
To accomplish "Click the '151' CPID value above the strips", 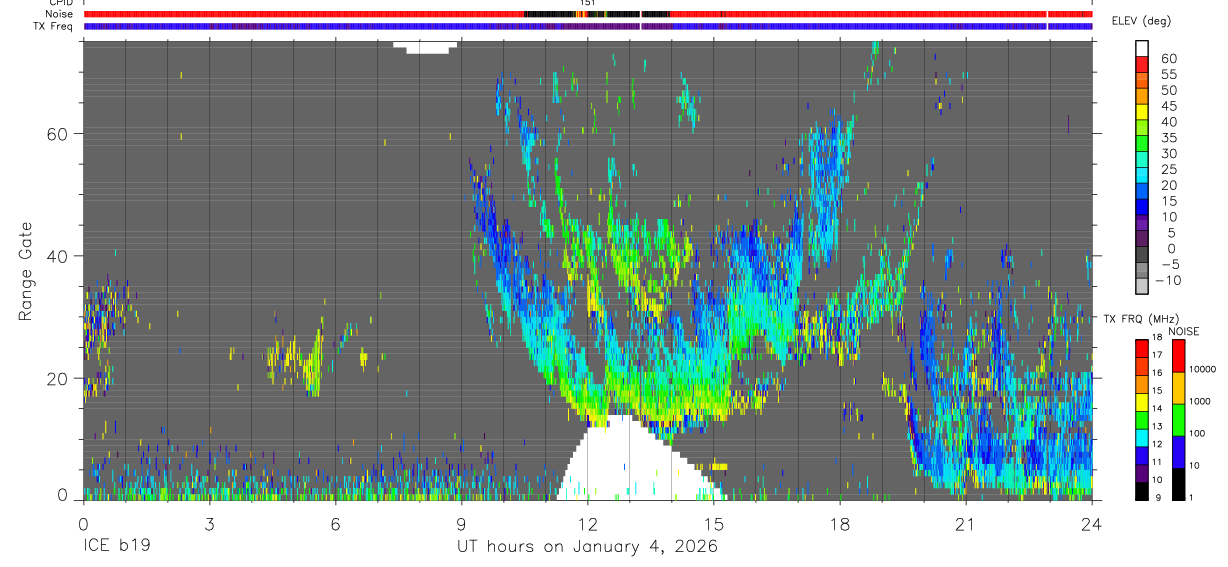I will click(x=588, y=3).
